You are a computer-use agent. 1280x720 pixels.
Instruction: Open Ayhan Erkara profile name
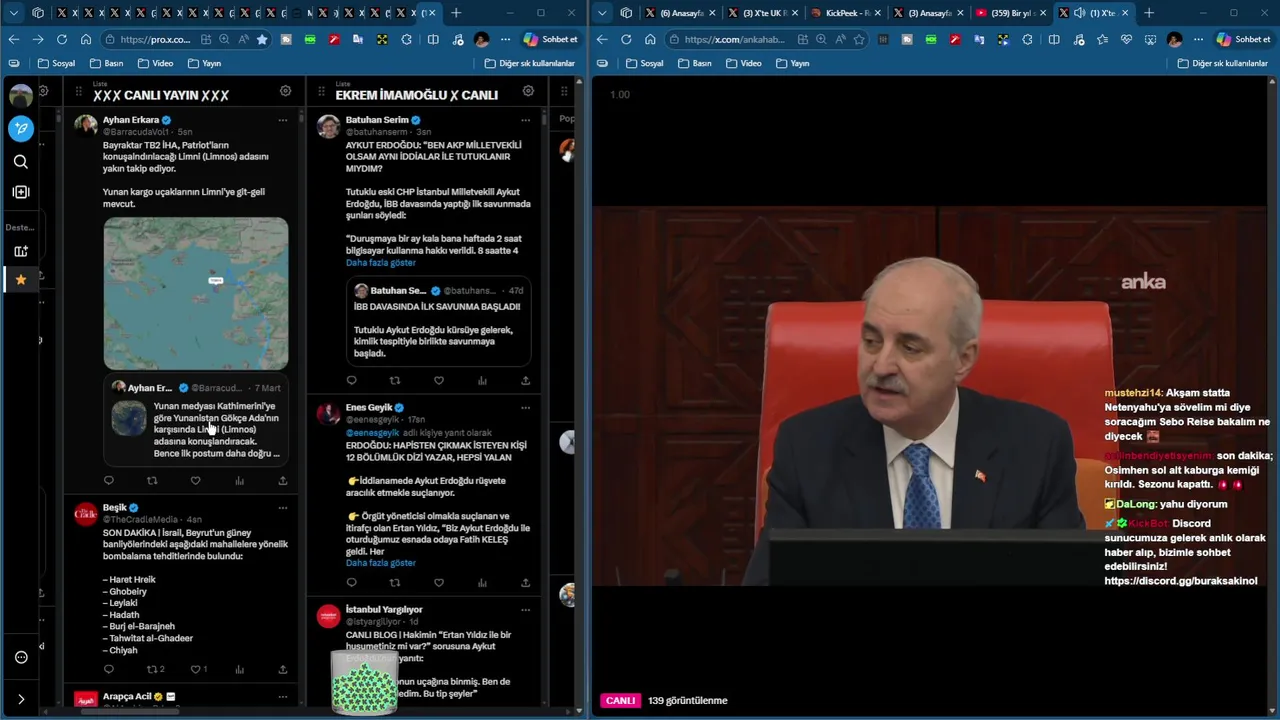click(130, 120)
